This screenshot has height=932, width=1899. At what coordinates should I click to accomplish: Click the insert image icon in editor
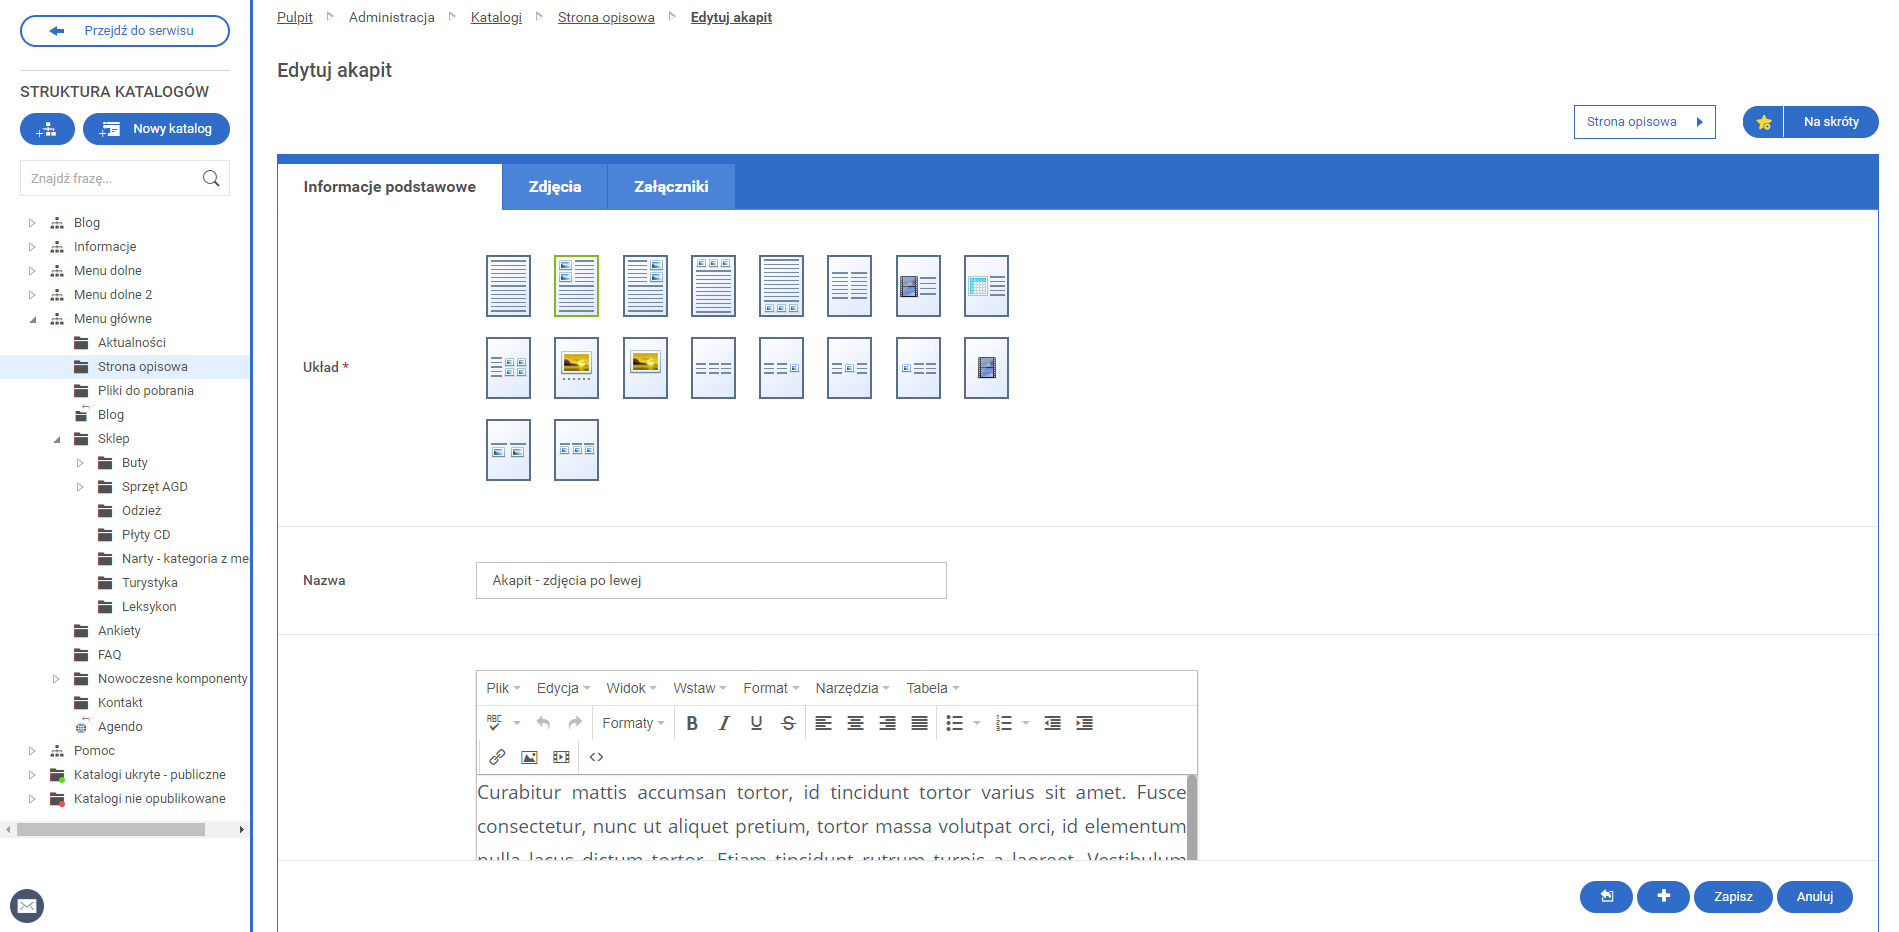(529, 757)
